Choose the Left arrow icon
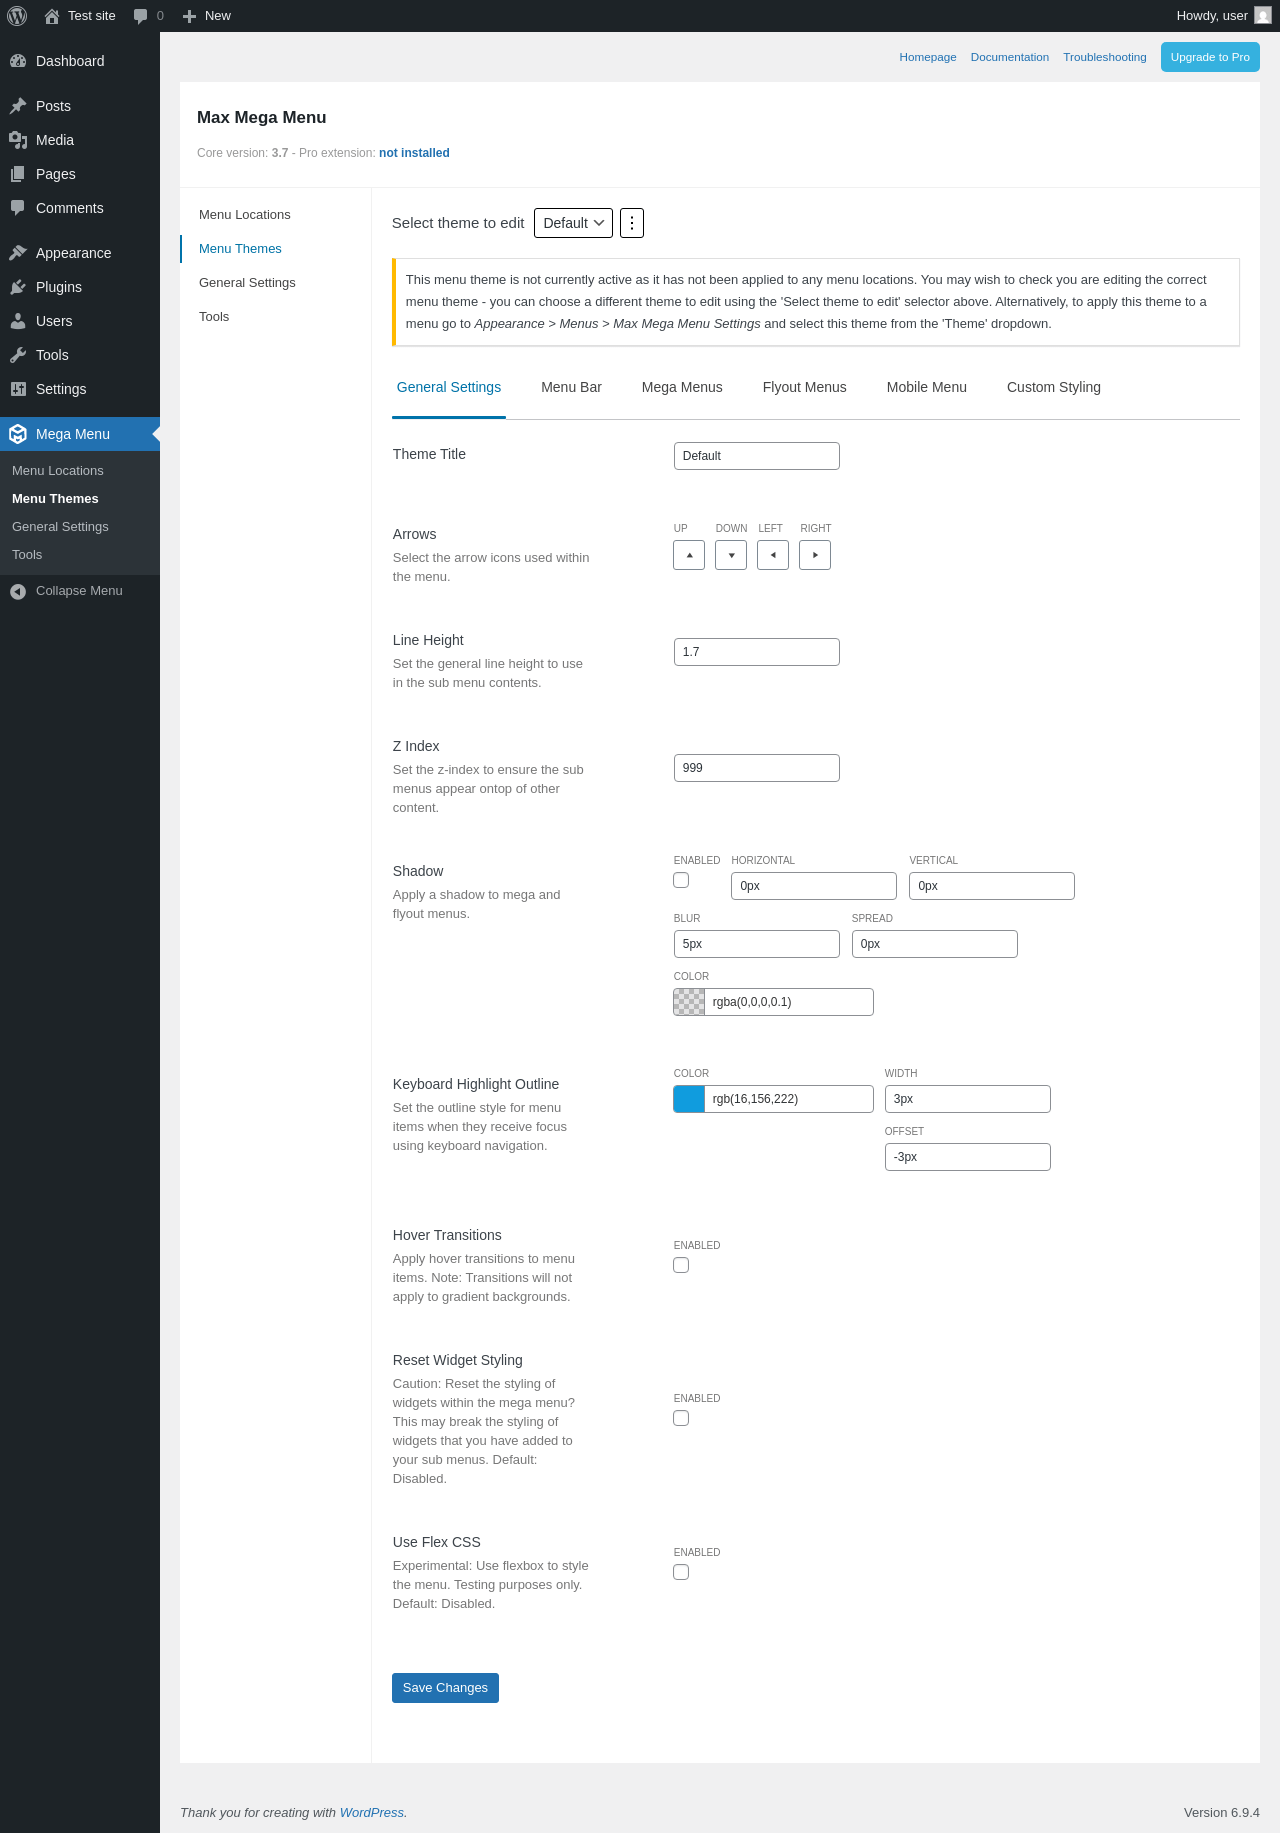Screen dimensions: 1280x1833 (x=773, y=555)
